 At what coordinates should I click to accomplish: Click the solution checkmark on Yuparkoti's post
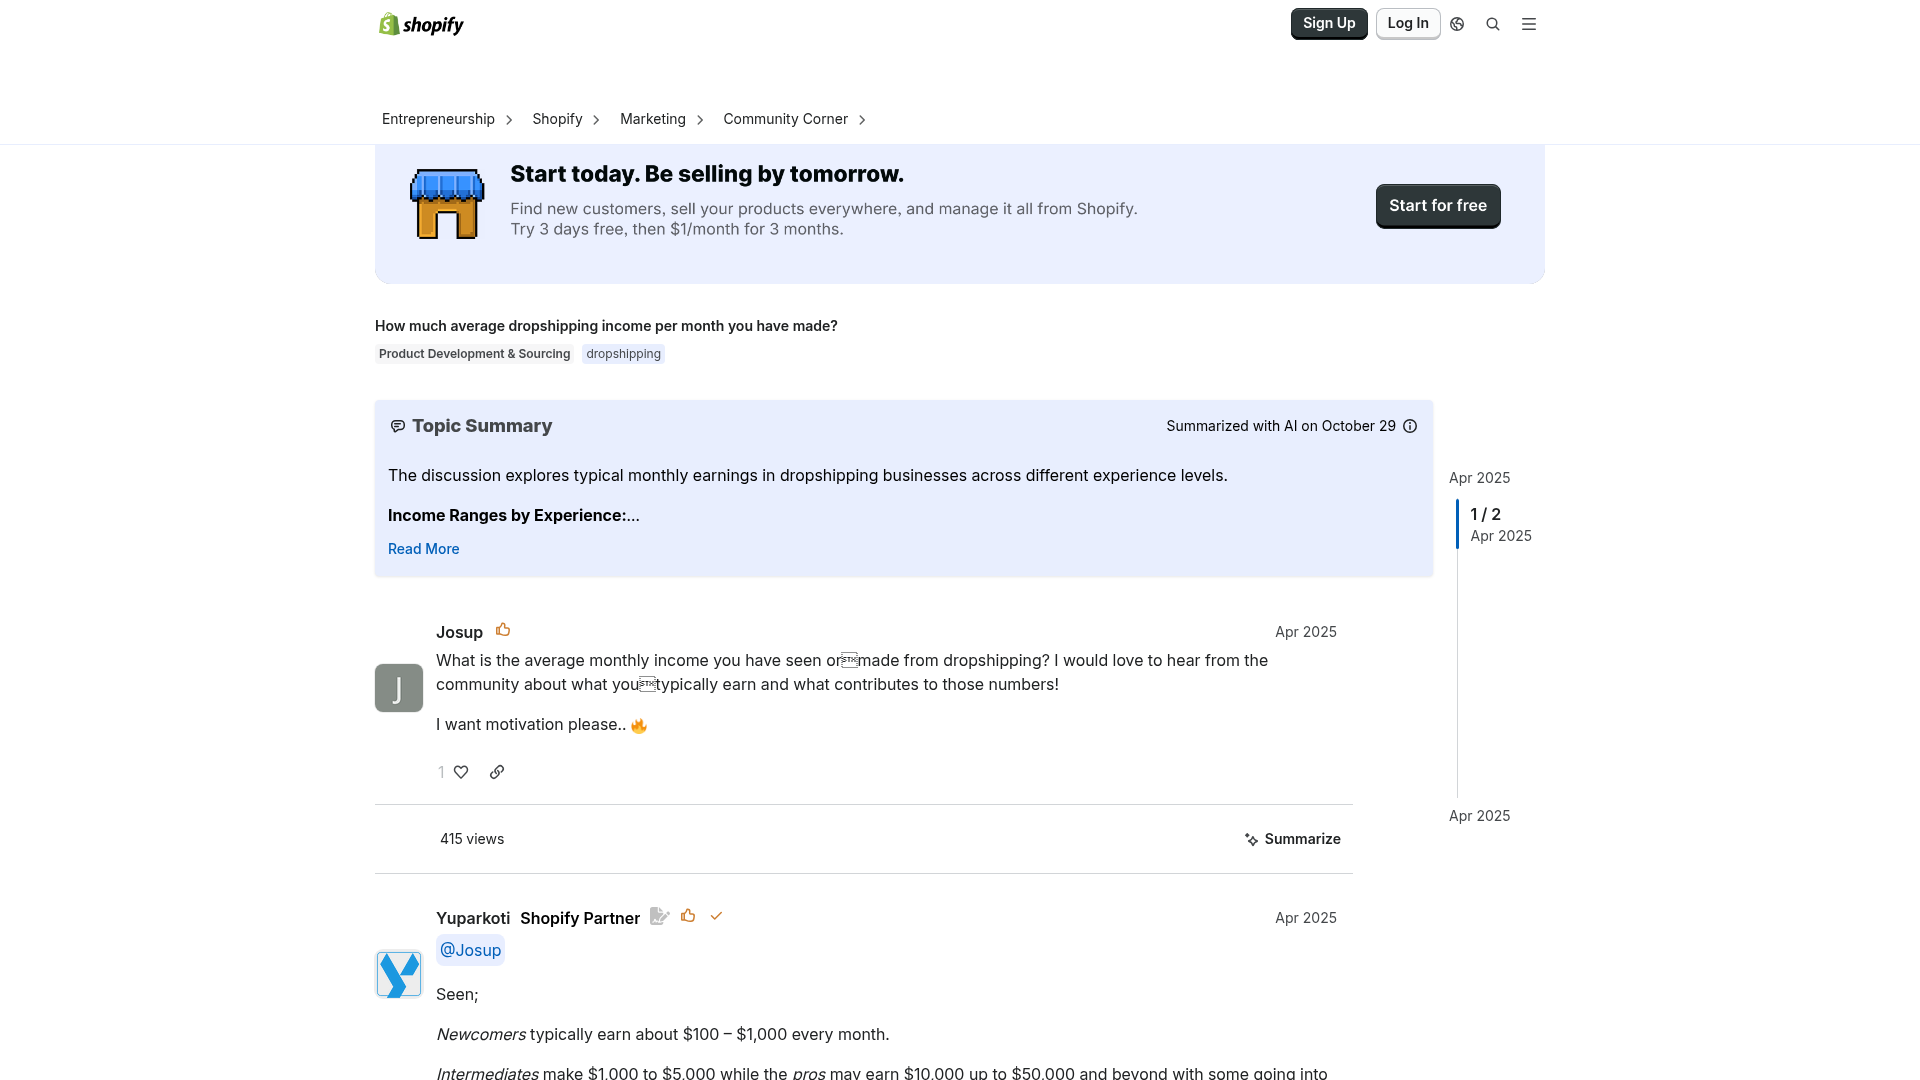tap(716, 916)
